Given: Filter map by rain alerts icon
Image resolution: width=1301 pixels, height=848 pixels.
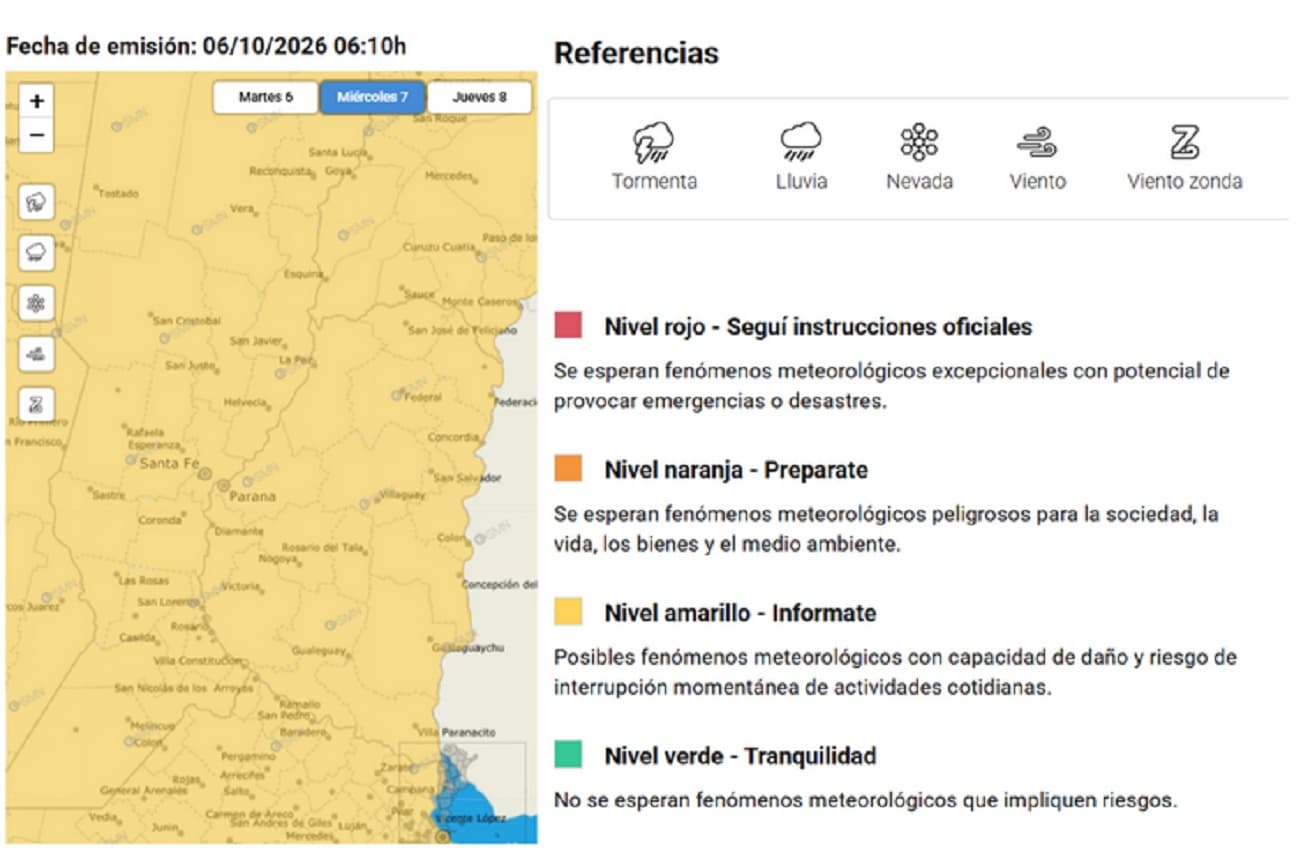Looking at the screenshot, I should [37, 253].
